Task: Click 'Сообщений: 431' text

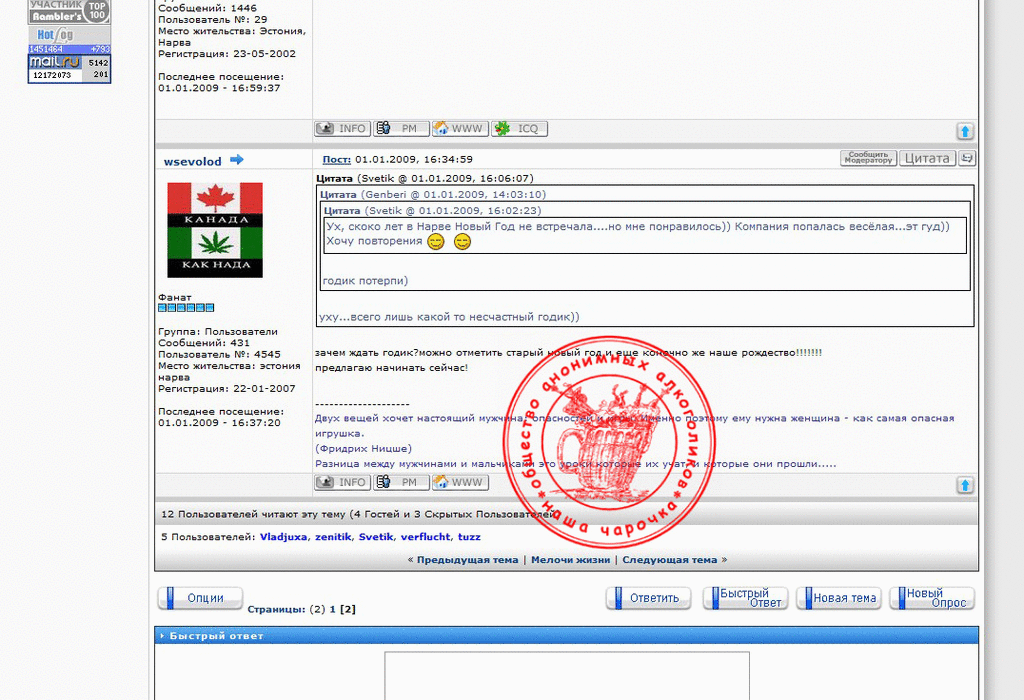Action: [204, 343]
